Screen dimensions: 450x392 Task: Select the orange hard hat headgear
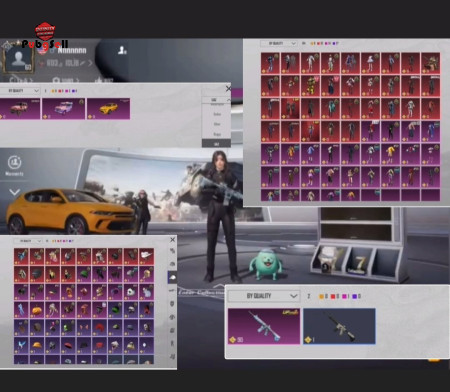click(37, 346)
